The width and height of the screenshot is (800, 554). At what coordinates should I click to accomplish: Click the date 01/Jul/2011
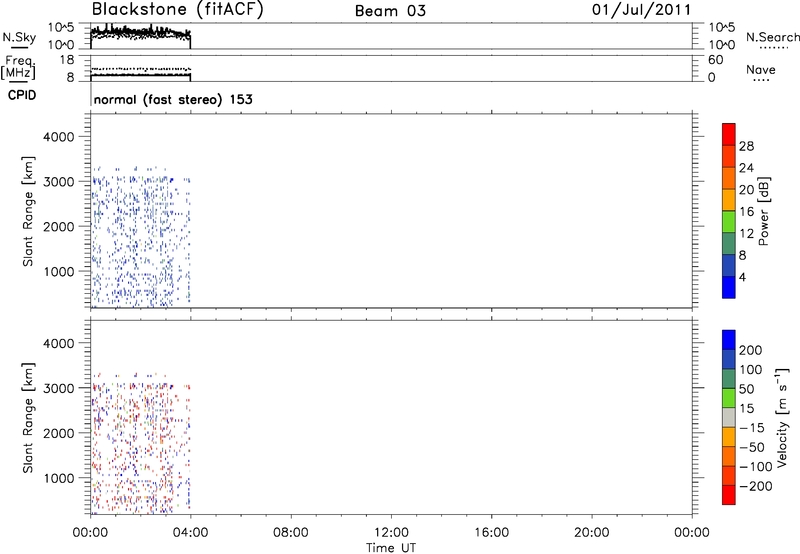(x=641, y=10)
